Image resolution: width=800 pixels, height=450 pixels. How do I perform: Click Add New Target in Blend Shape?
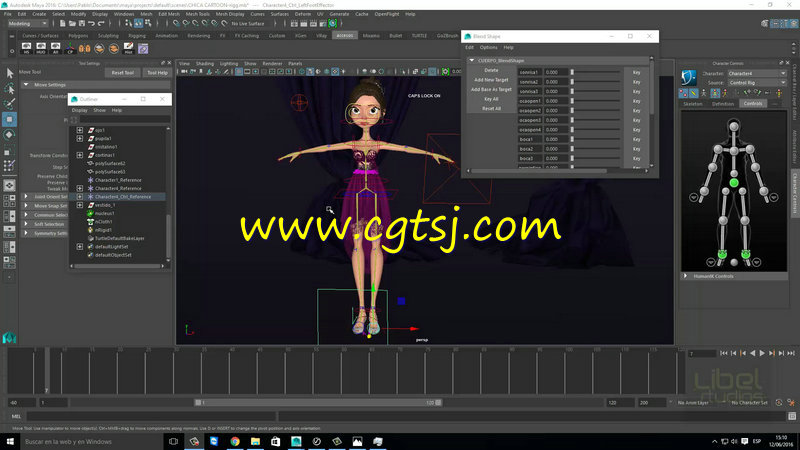pyautogui.click(x=491, y=80)
